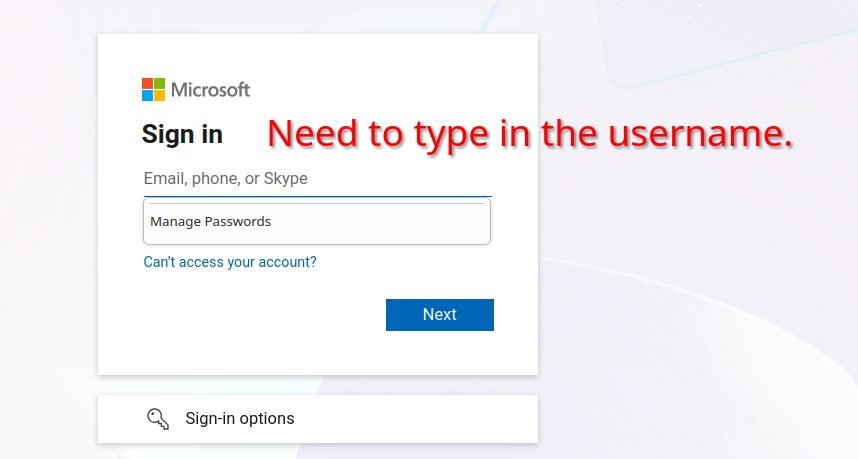Click blank space right of Sign-in options label
Screen dimensions: 858x459
point(420,418)
